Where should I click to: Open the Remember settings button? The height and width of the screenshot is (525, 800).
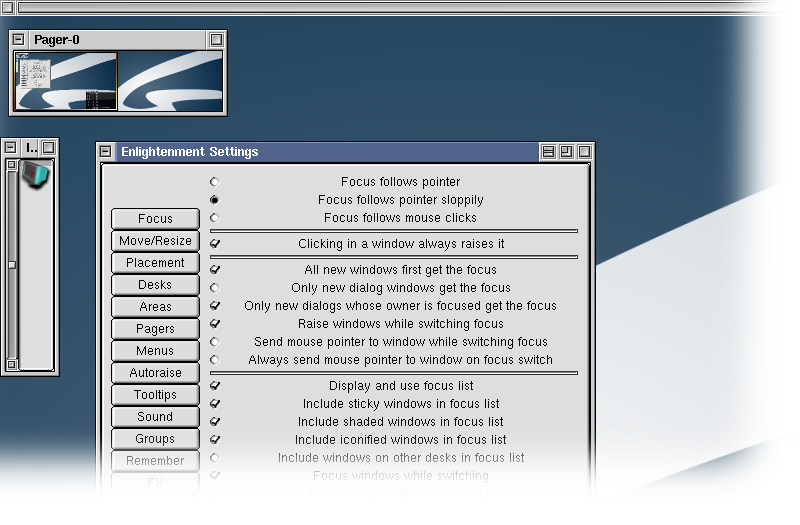coord(155,460)
